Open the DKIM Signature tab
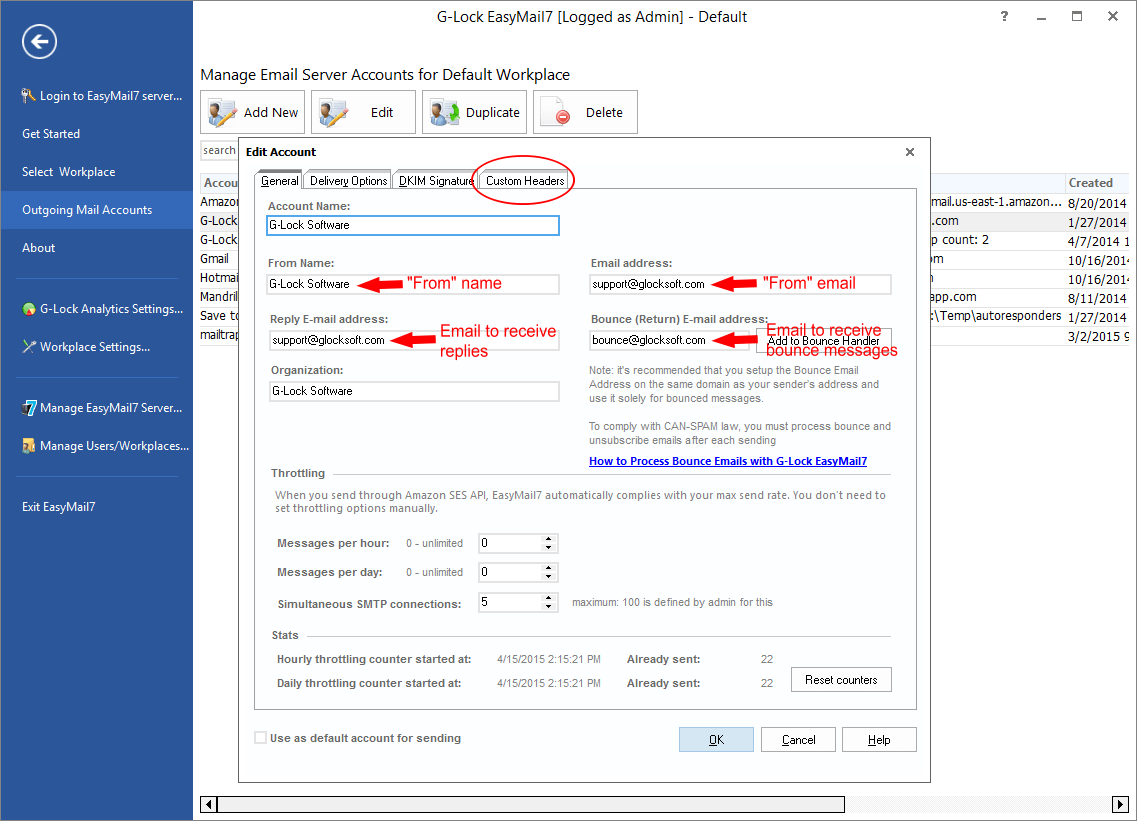Viewport: 1137px width, 821px height. 435,181
